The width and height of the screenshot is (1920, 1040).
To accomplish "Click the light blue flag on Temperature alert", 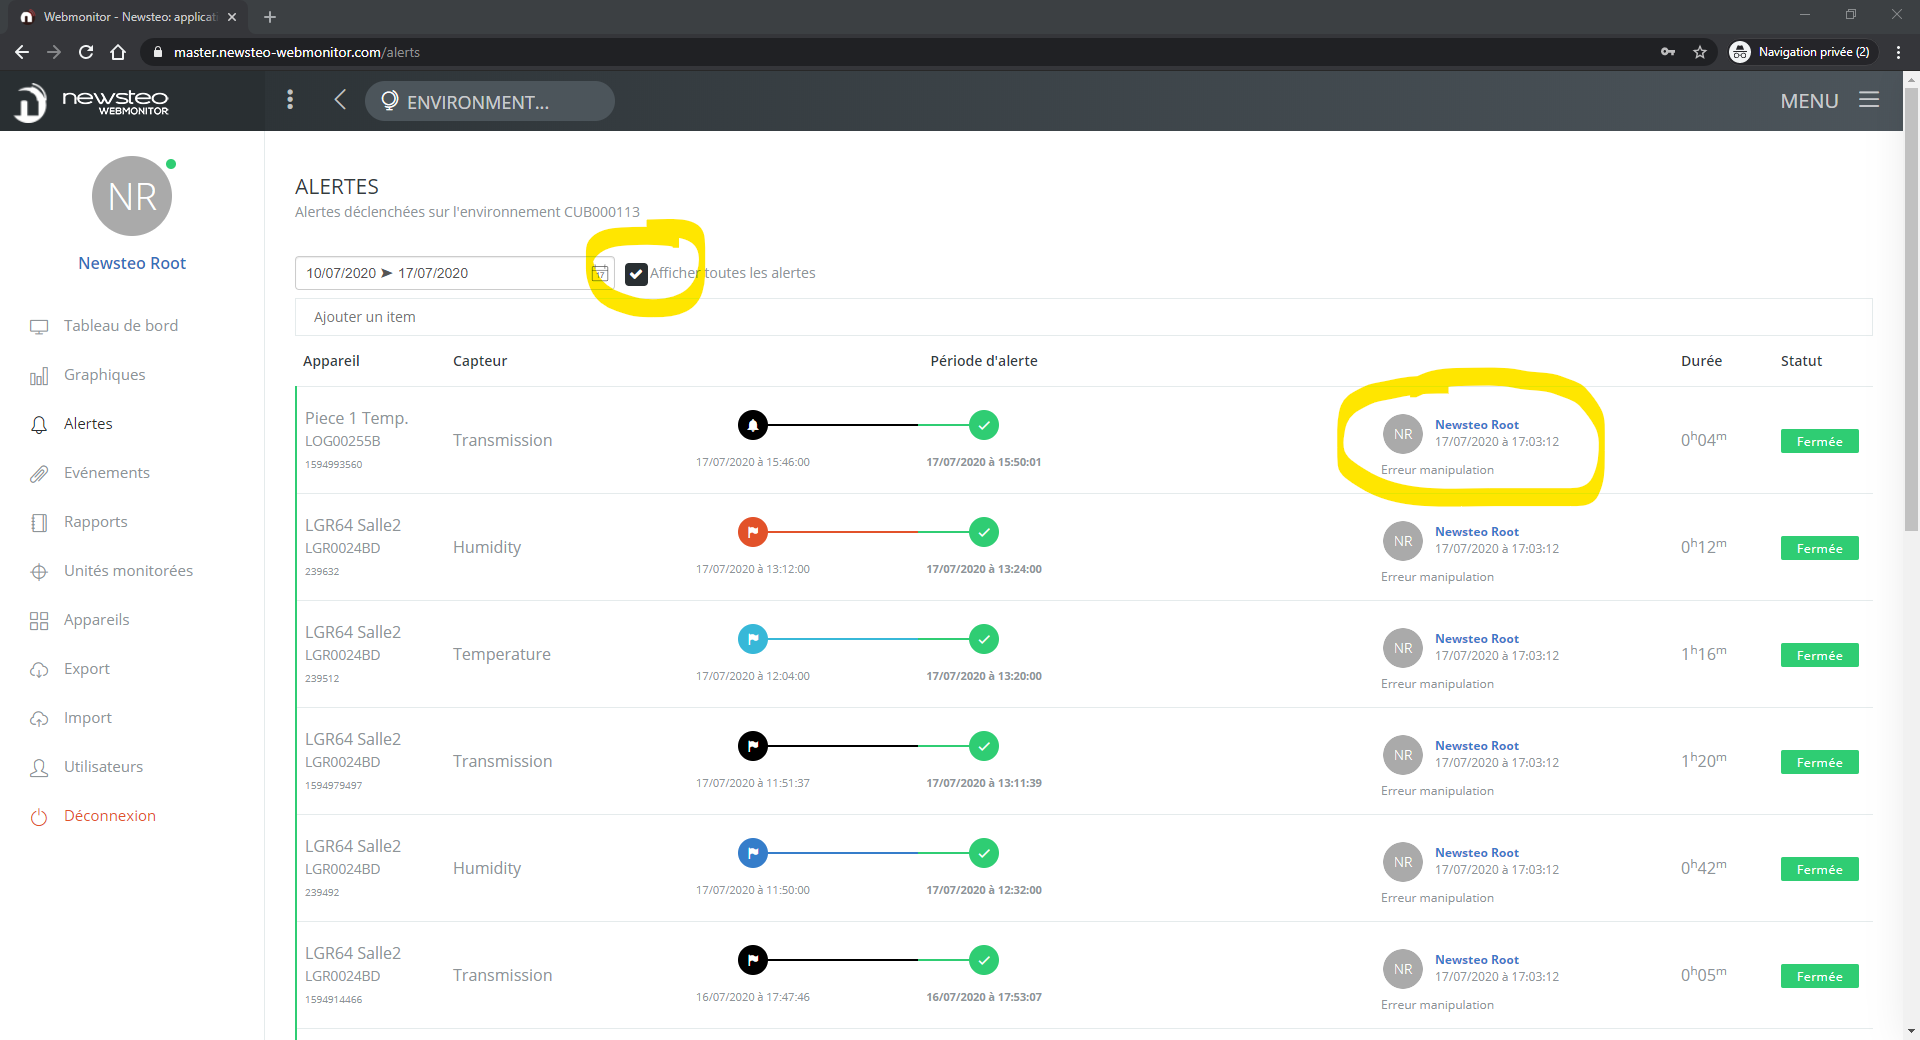I will (753, 639).
